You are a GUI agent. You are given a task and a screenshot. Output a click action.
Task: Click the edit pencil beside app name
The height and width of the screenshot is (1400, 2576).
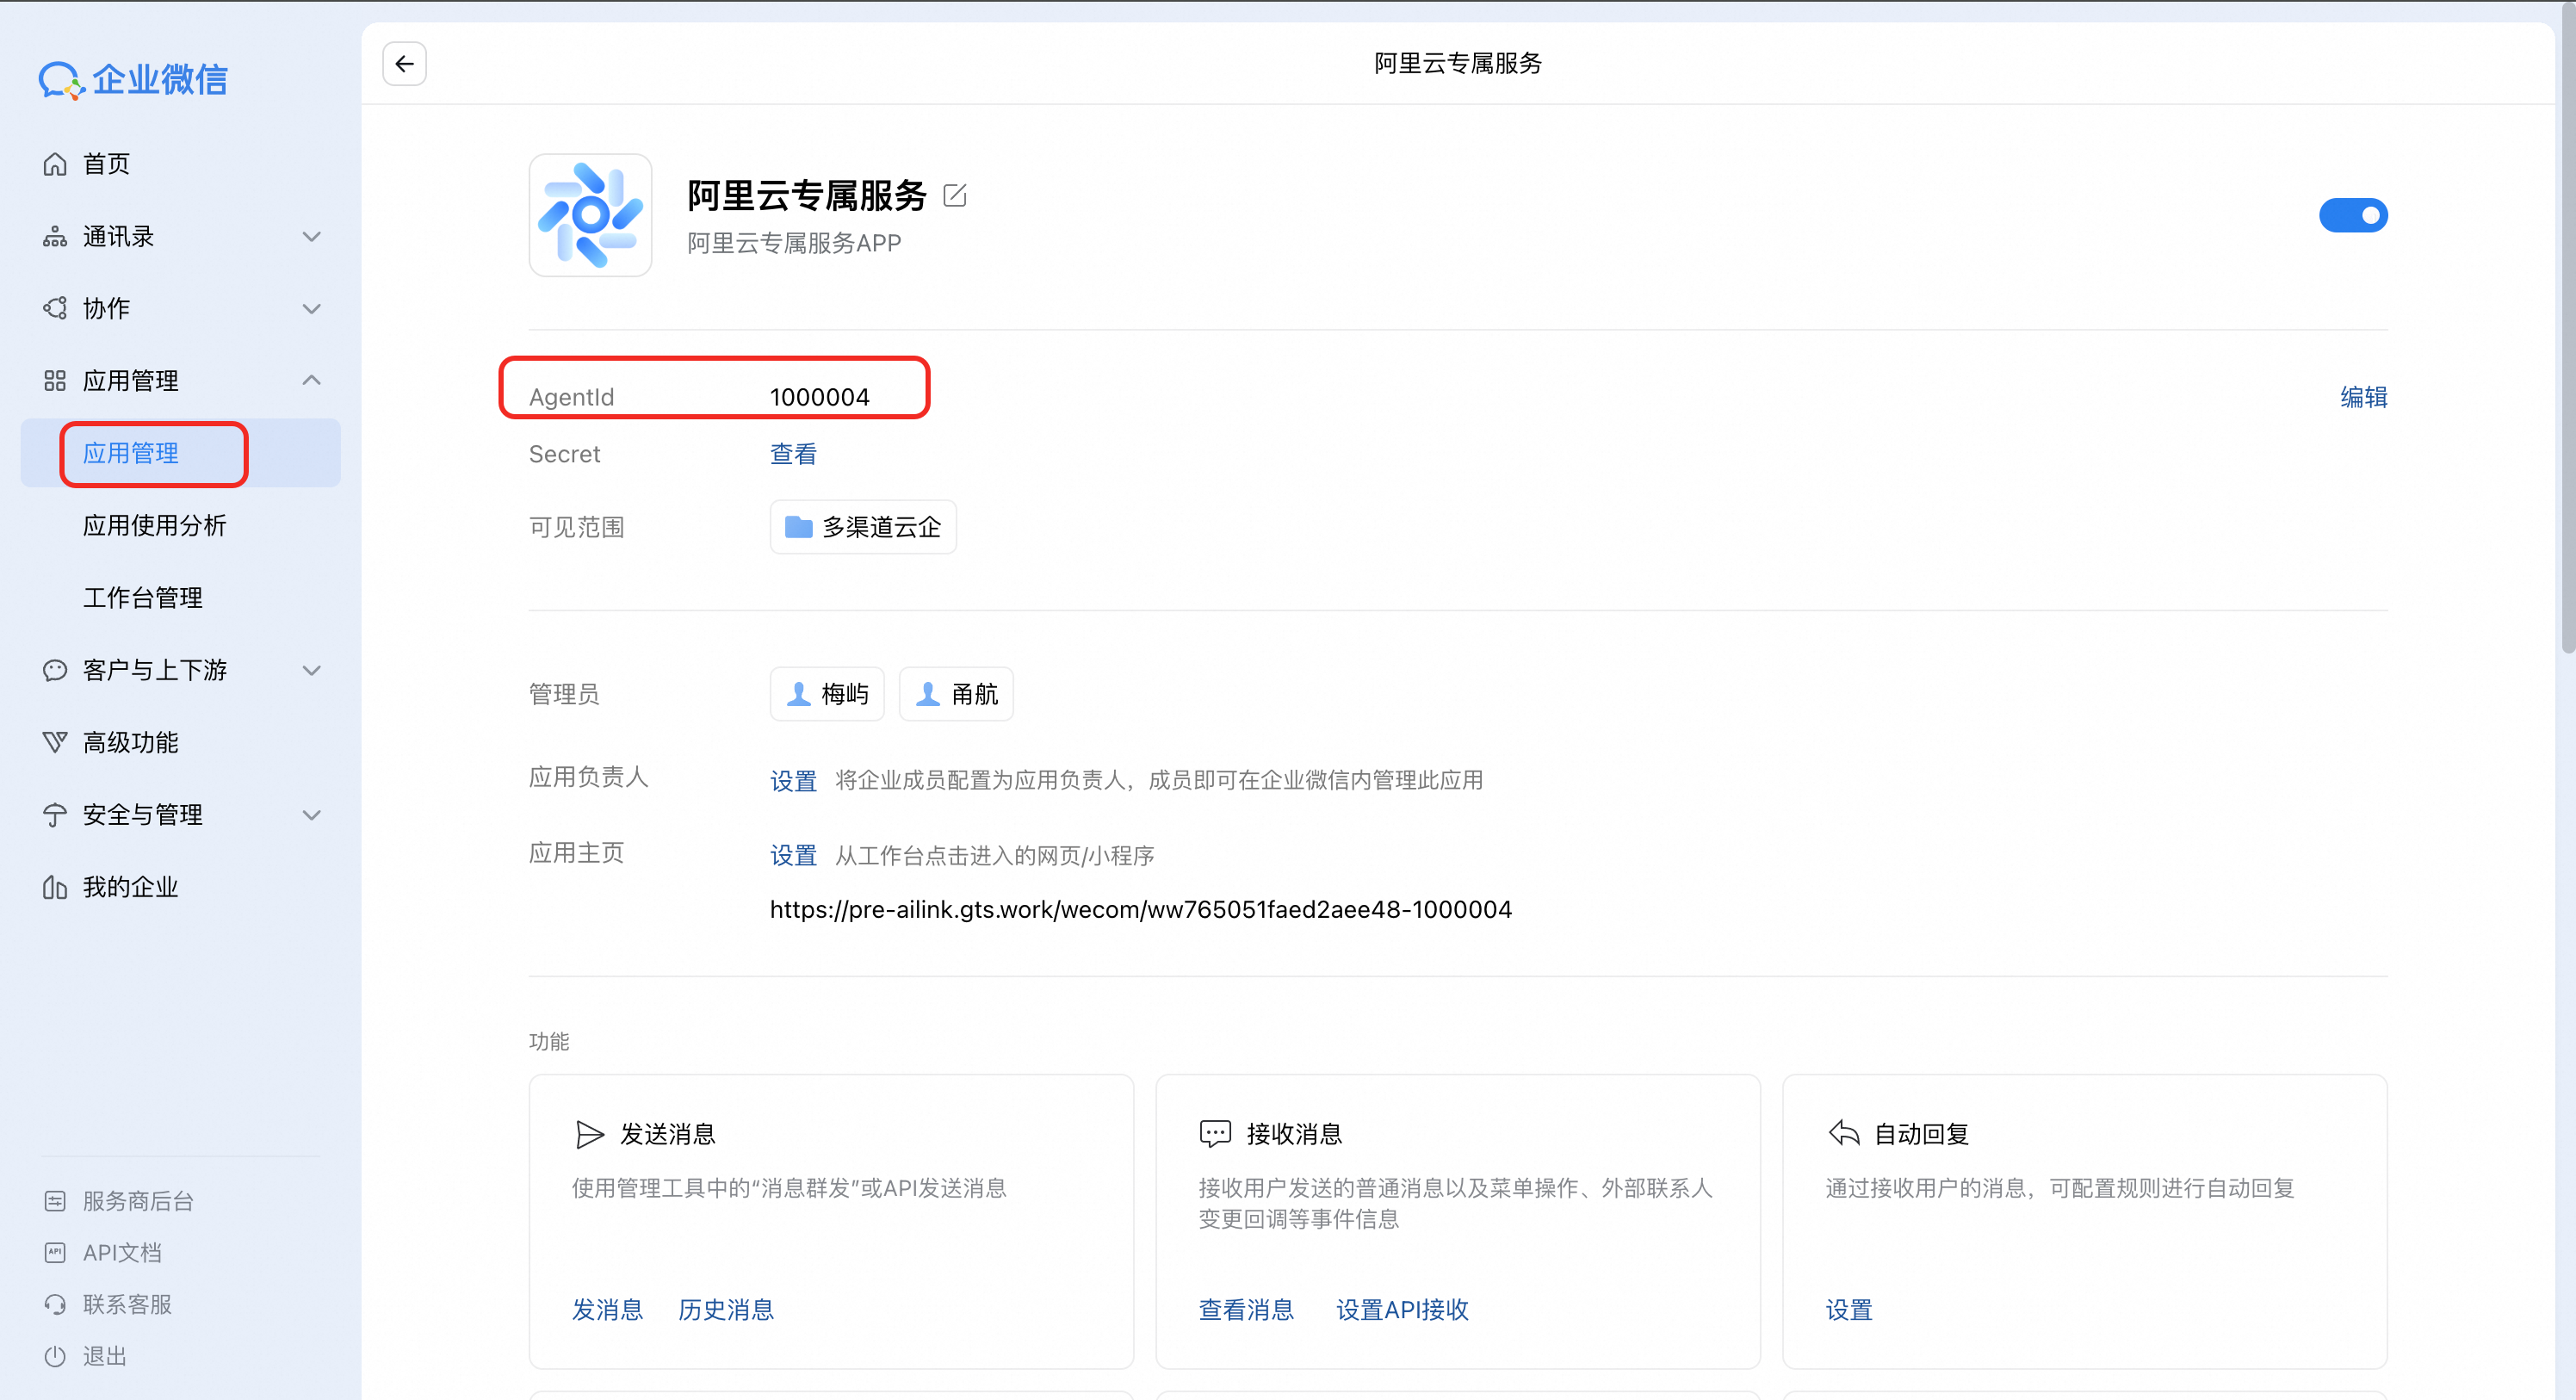point(954,195)
